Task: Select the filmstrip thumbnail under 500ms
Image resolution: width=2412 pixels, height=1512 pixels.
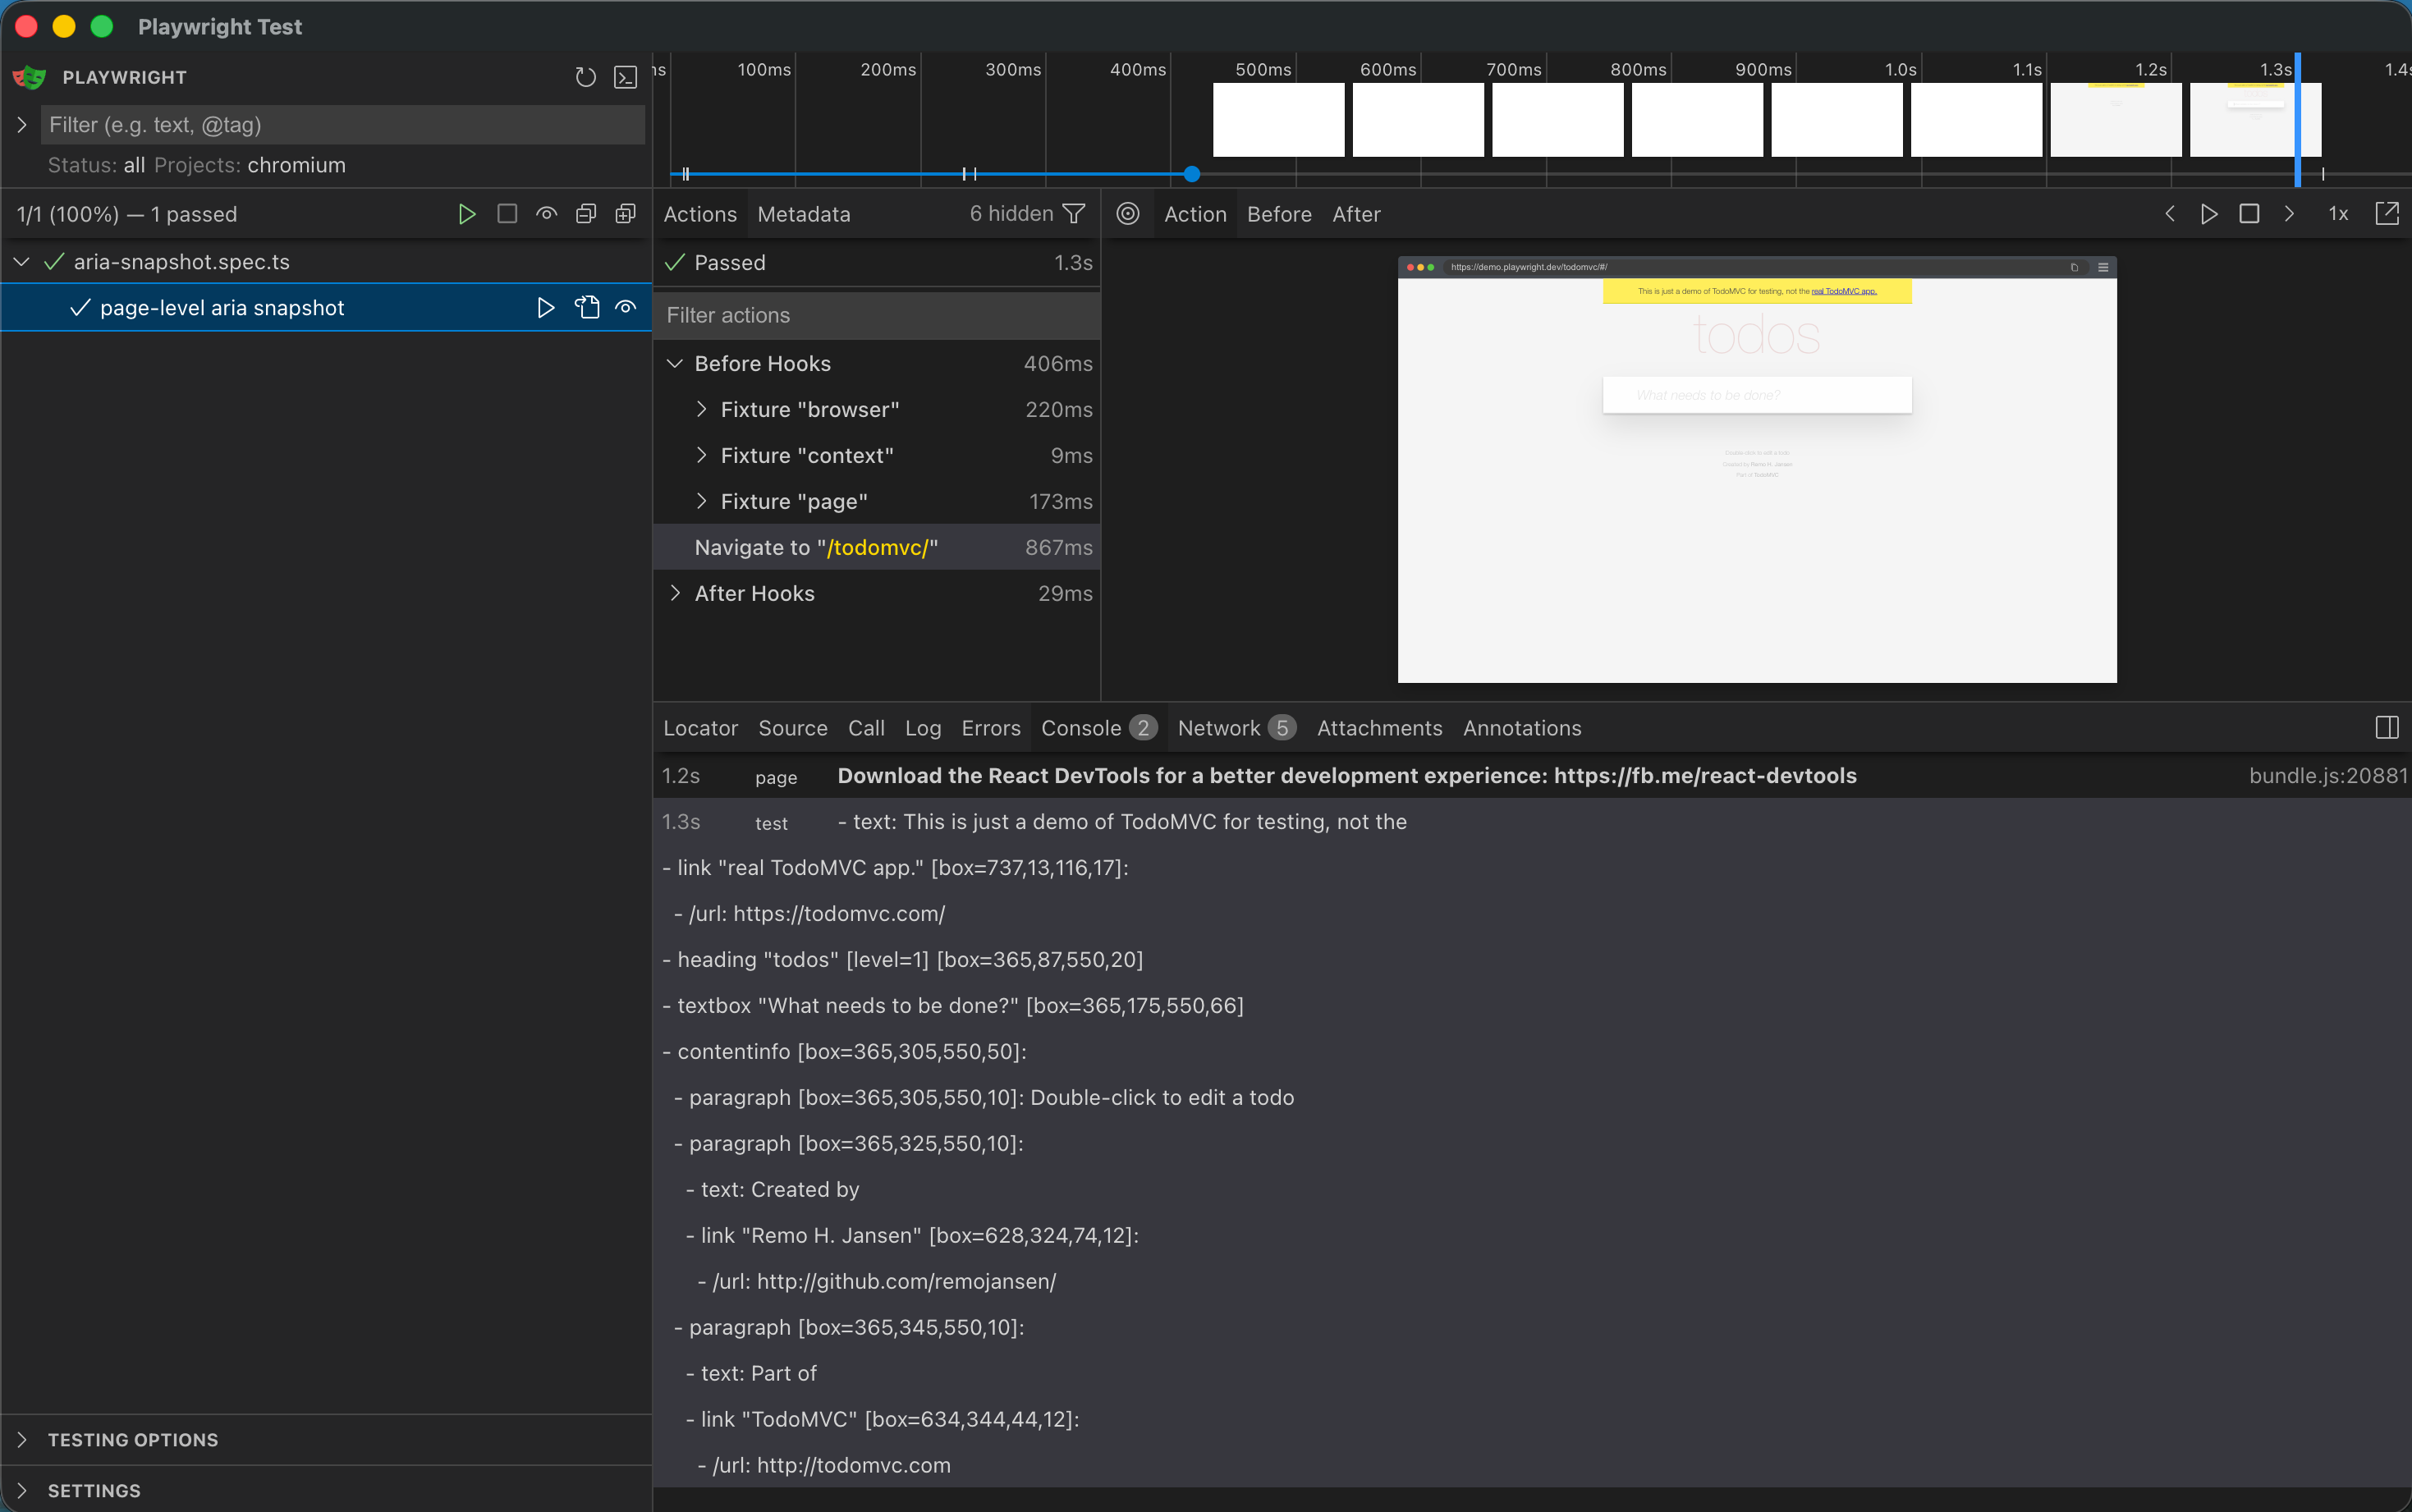Action: click(x=1278, y=120)
